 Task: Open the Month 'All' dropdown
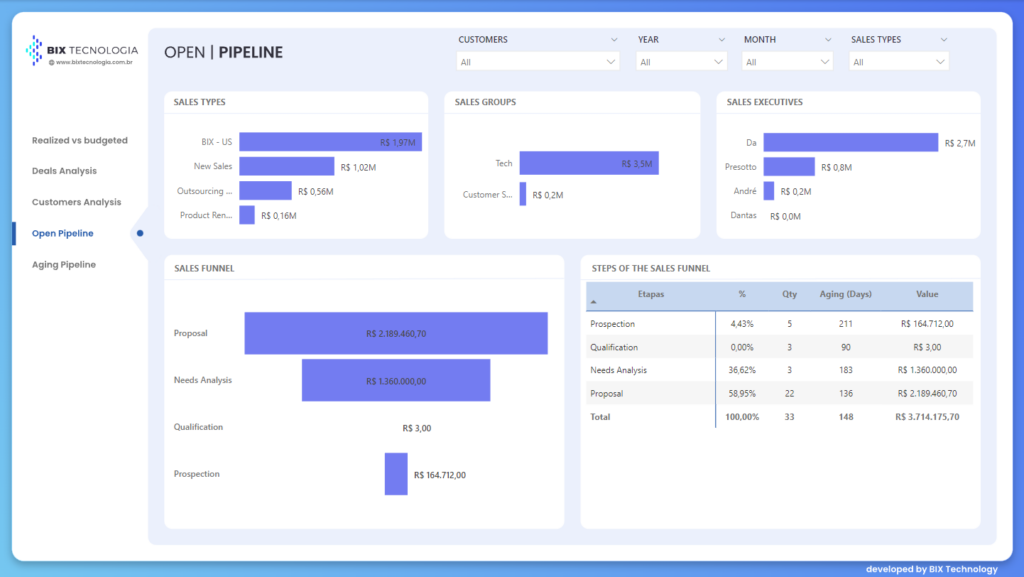coord(787,62)
